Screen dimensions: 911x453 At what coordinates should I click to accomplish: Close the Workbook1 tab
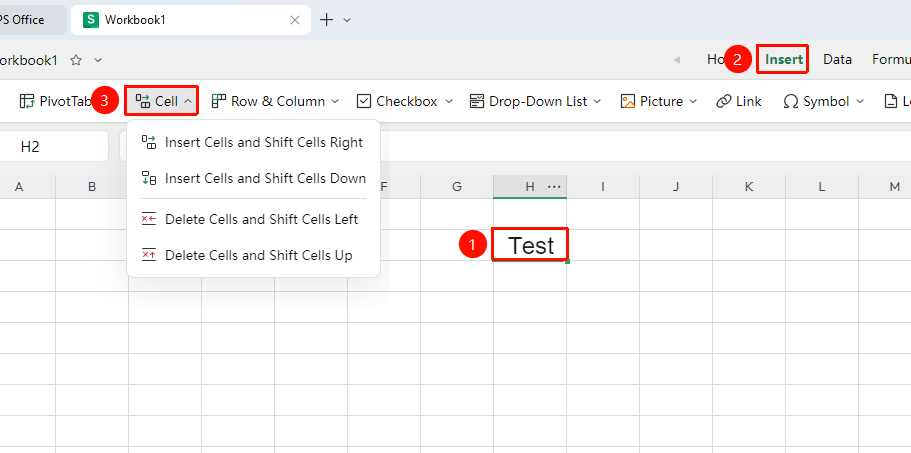[295, 20]
